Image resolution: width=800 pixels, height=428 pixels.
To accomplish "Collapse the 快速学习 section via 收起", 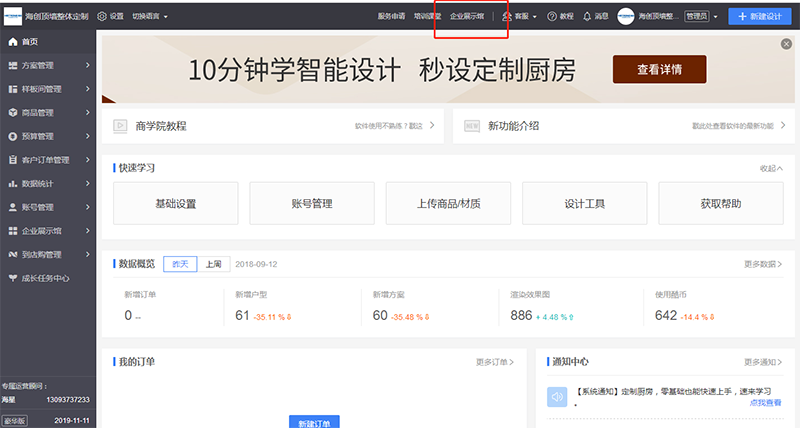I will pos(770,168).
